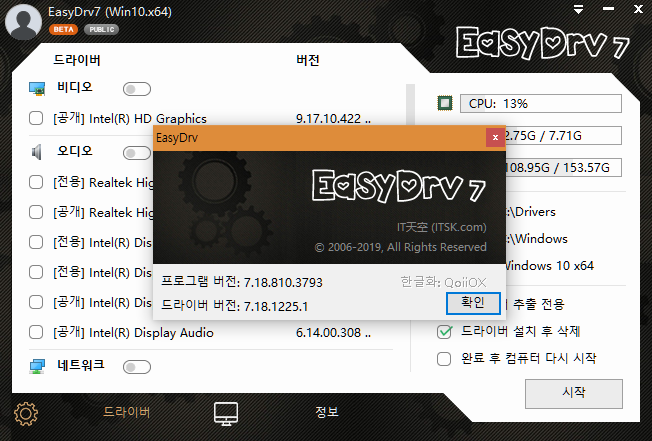Click the 확인 button in EasyDrv dialog
The height and width of the screenshot is (441, 652).
click(x=473, y=303)
